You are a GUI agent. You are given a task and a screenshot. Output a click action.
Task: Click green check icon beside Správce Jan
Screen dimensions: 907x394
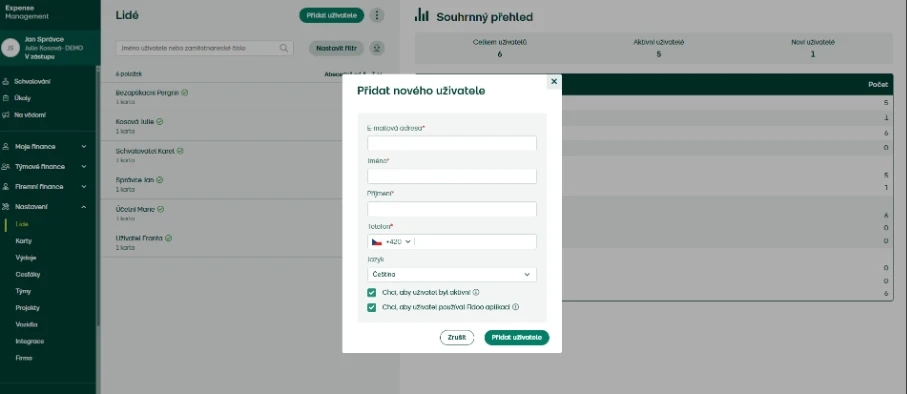pyautogui.click(x=160, y=180)
